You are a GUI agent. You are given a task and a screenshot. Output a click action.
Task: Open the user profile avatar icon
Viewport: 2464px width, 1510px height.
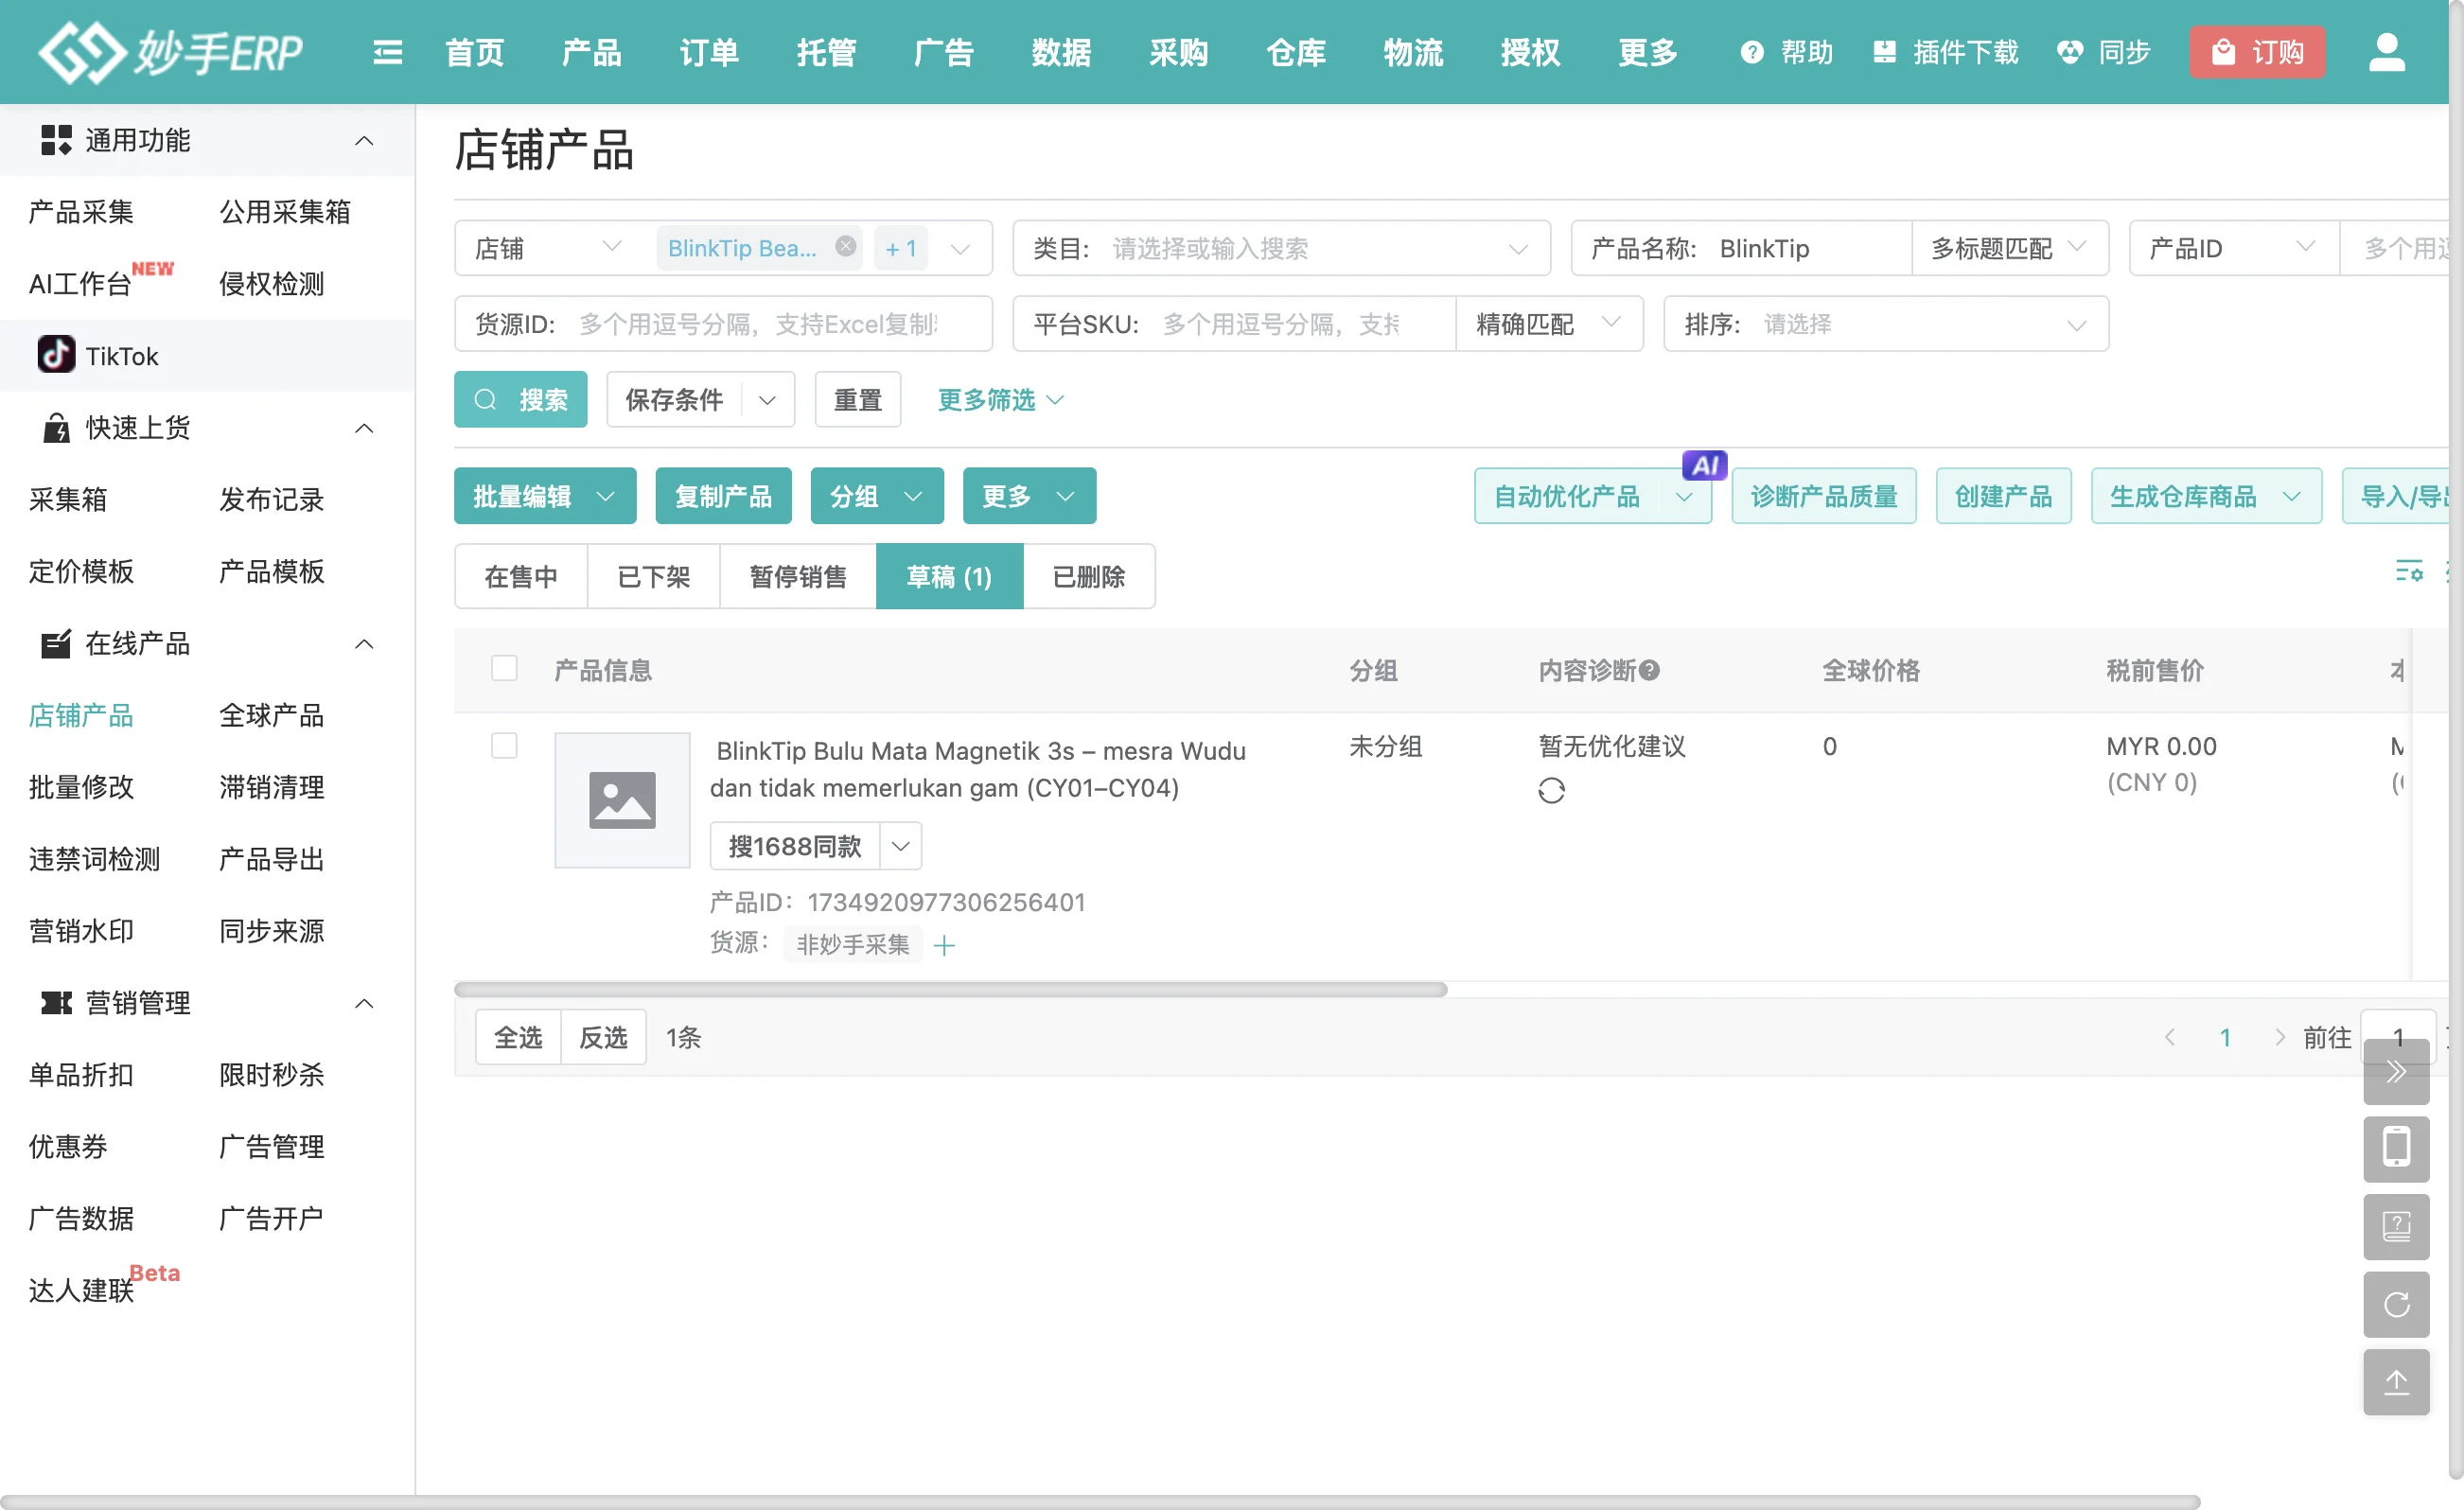[2386, 52]
